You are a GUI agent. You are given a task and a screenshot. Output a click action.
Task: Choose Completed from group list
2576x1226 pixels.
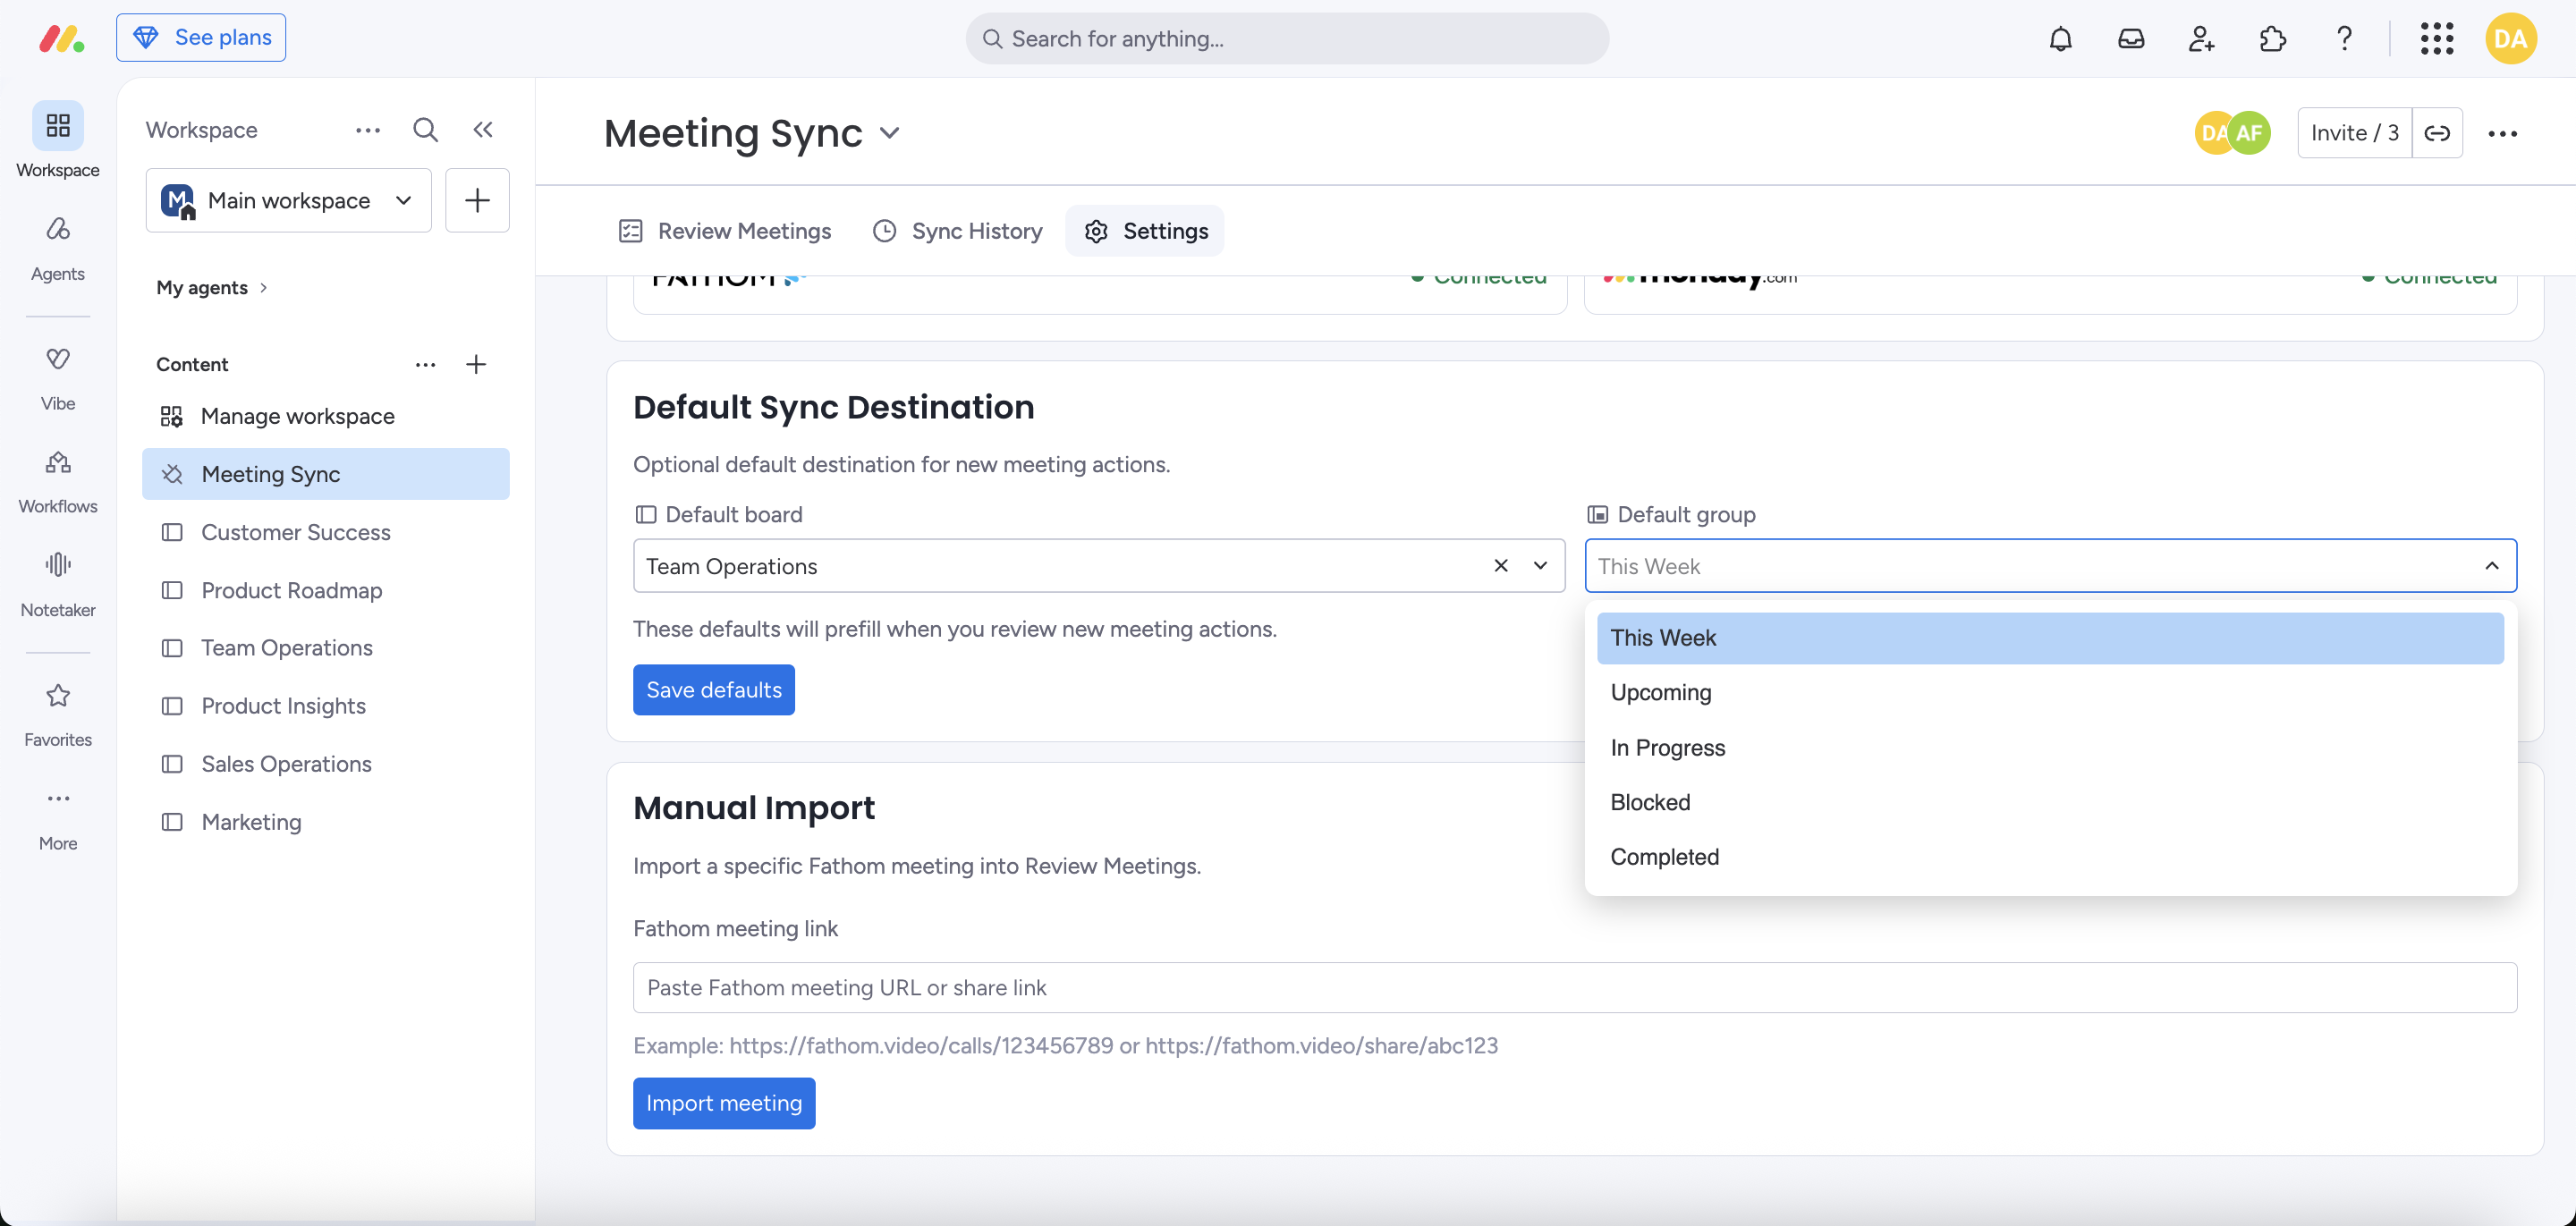2050,857
